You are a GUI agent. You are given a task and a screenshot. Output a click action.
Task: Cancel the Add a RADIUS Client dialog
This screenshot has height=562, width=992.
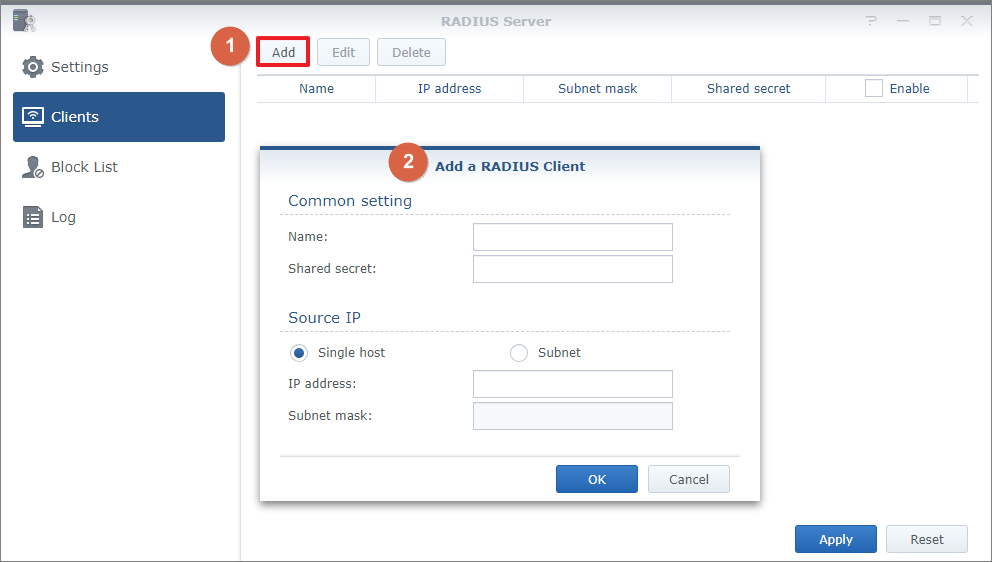(x=689, y=479)
